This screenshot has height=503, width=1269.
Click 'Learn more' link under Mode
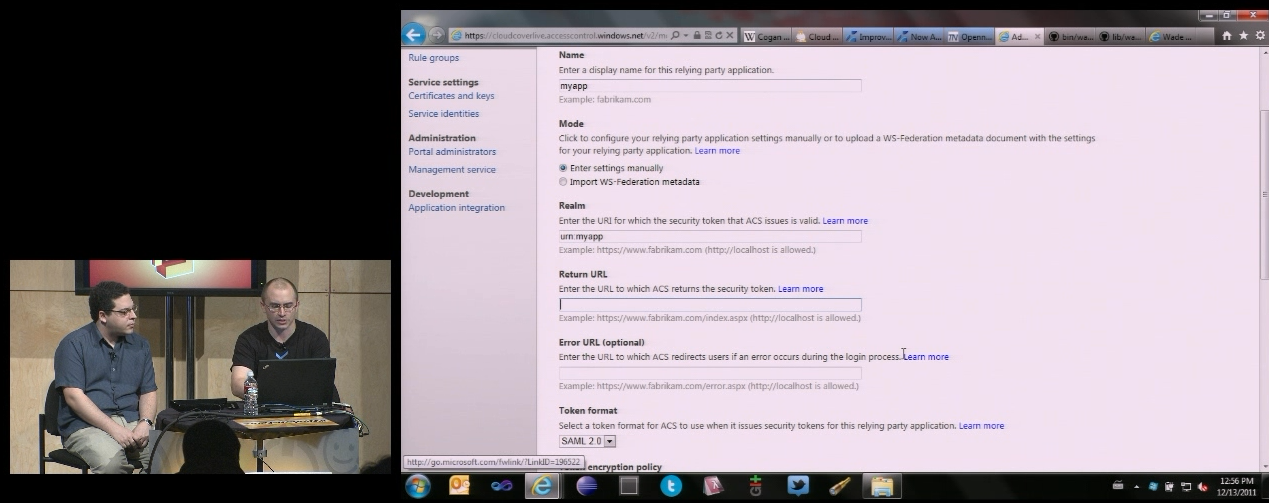(717, 151)
